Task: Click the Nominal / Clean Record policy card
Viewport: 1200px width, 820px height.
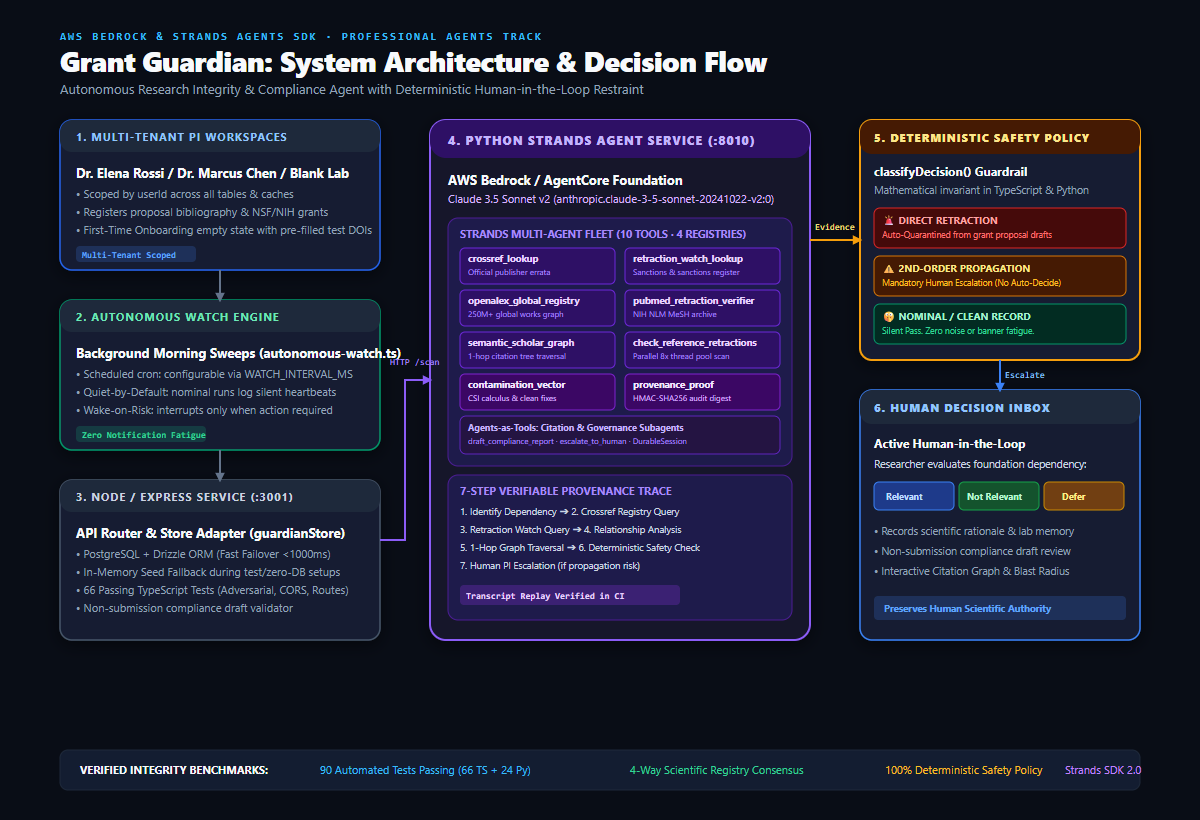Action: 1000,323
